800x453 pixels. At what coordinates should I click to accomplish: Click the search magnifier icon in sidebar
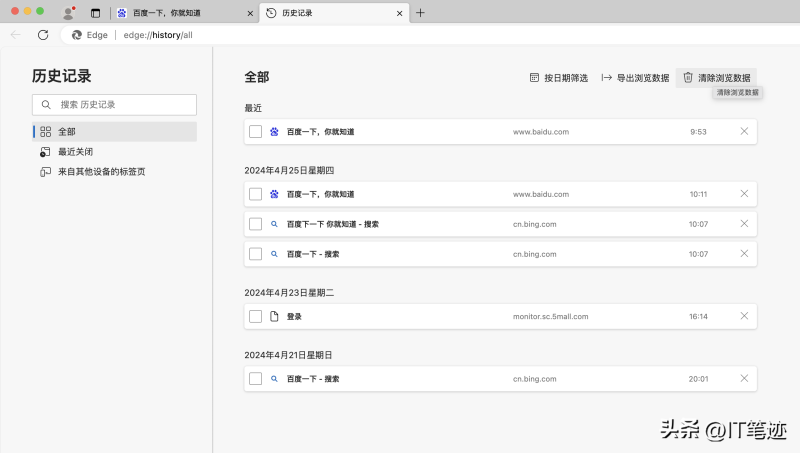(46, 105)
